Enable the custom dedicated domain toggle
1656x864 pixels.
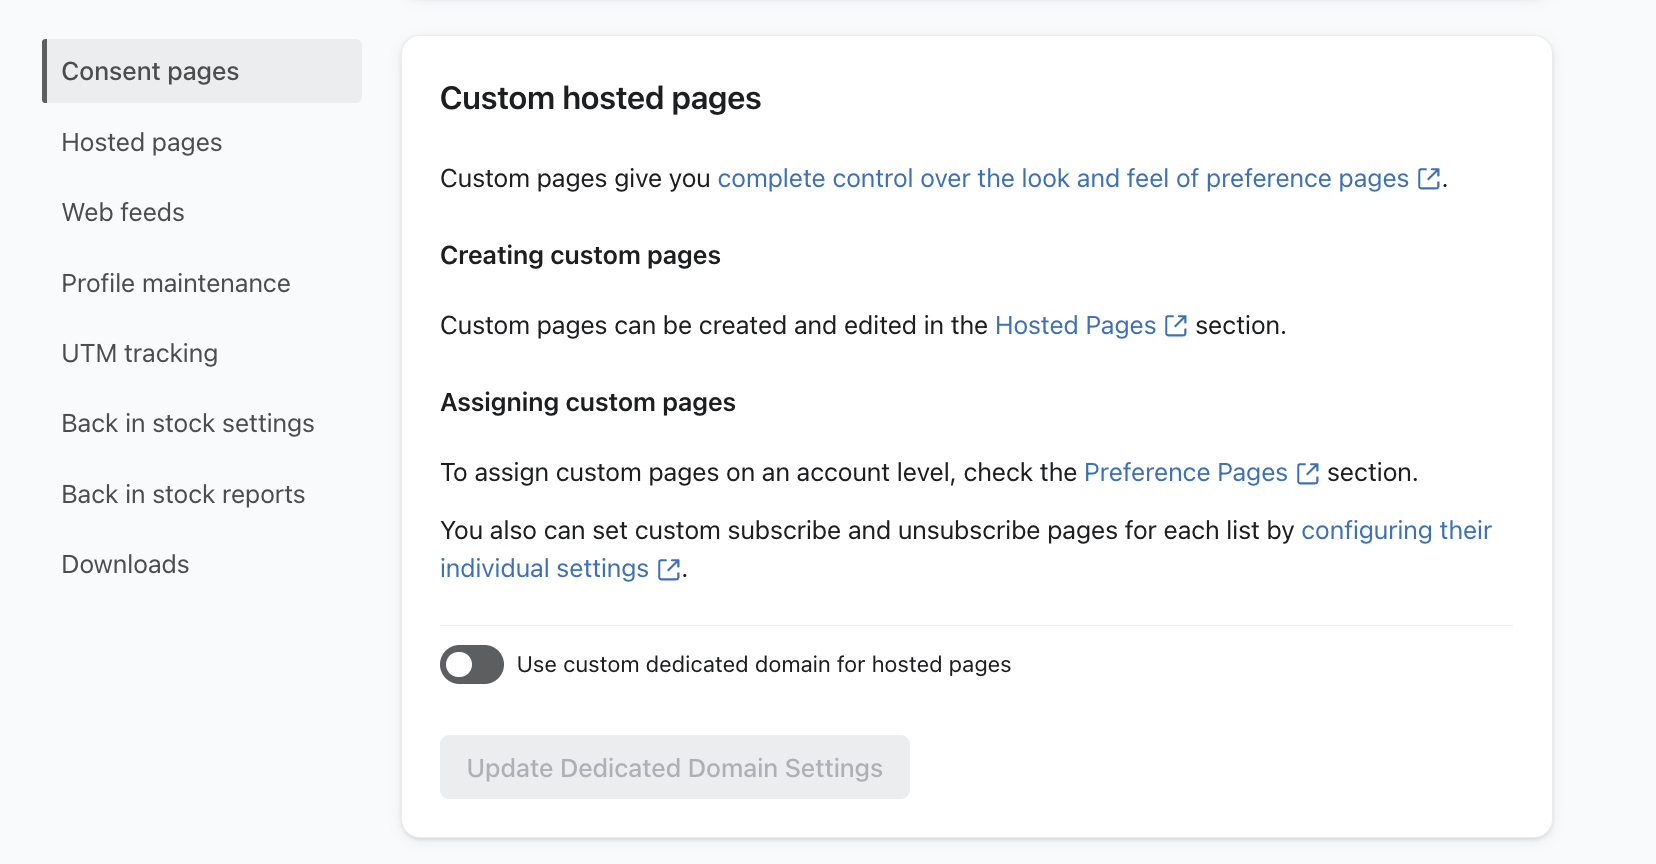tap(472, 664)
